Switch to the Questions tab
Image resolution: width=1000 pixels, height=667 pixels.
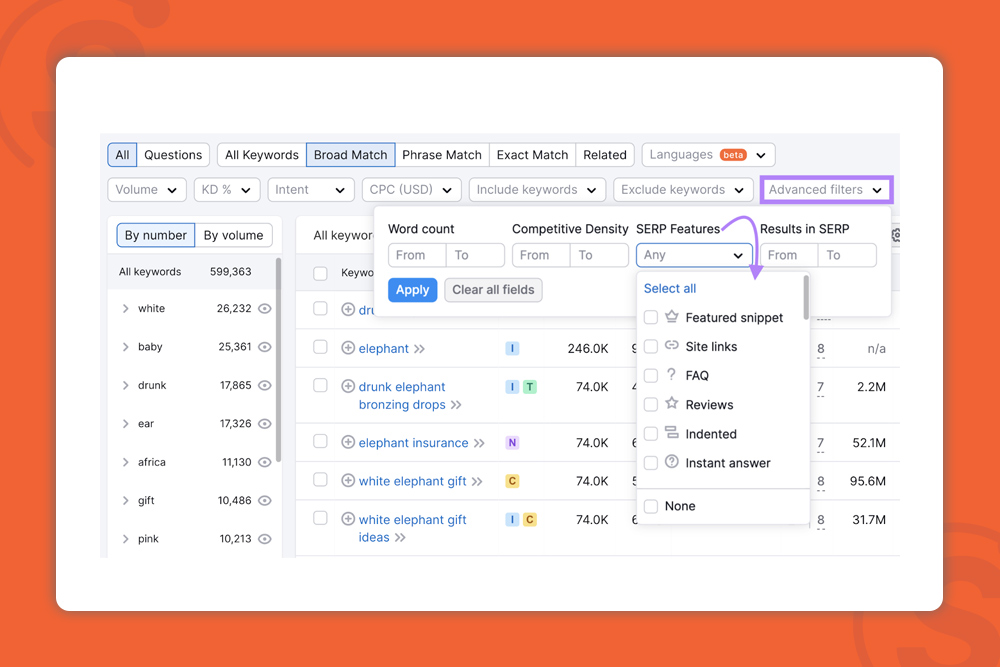[173, 155]
